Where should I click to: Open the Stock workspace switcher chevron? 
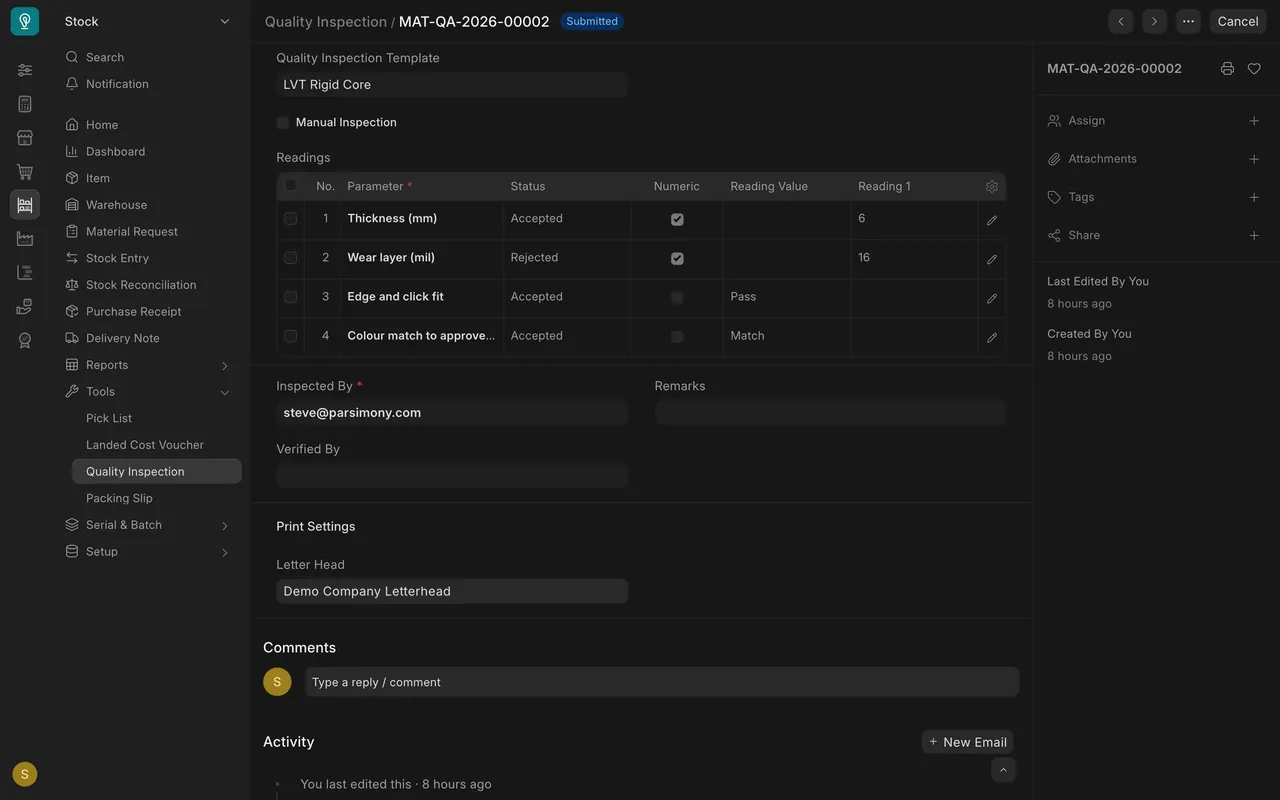225,22
